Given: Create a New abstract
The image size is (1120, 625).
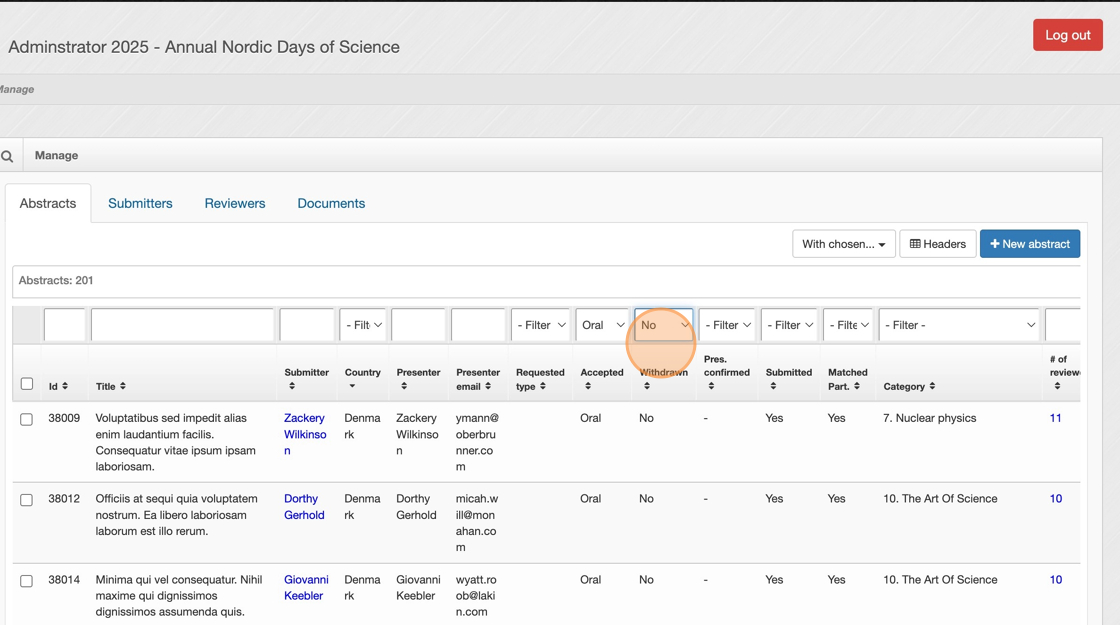Looking at the screenshot, I should pos(1029,244).
